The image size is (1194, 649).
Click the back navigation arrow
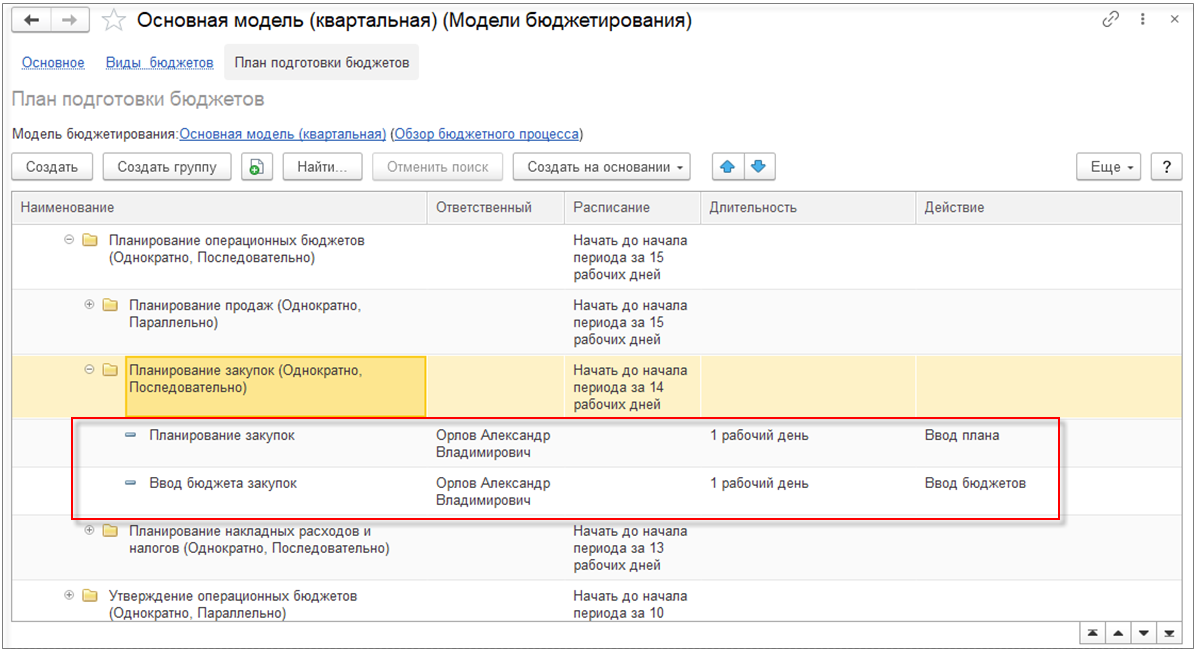[33, 20]
